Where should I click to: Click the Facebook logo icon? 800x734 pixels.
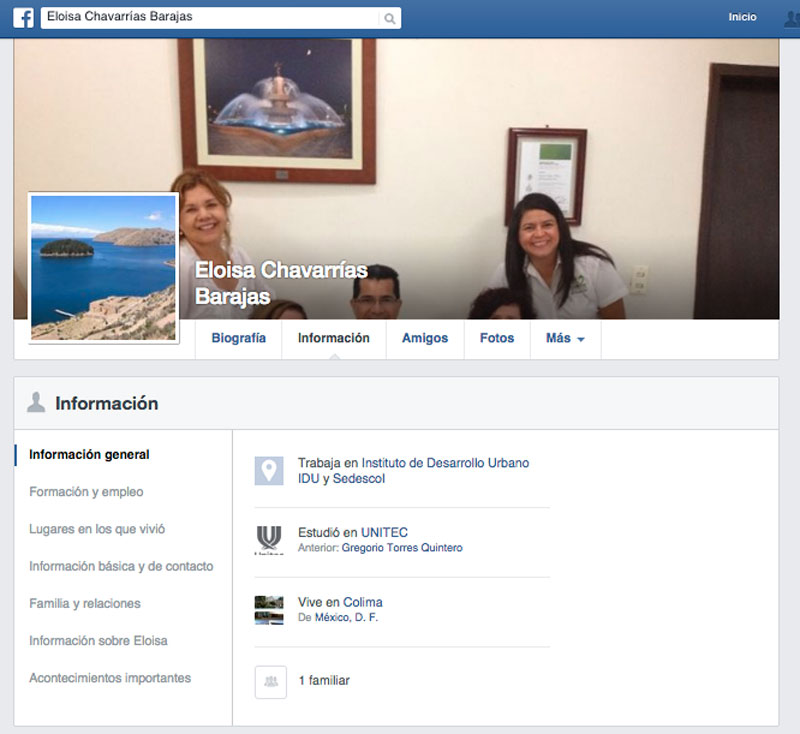click(x=23, y=18)
